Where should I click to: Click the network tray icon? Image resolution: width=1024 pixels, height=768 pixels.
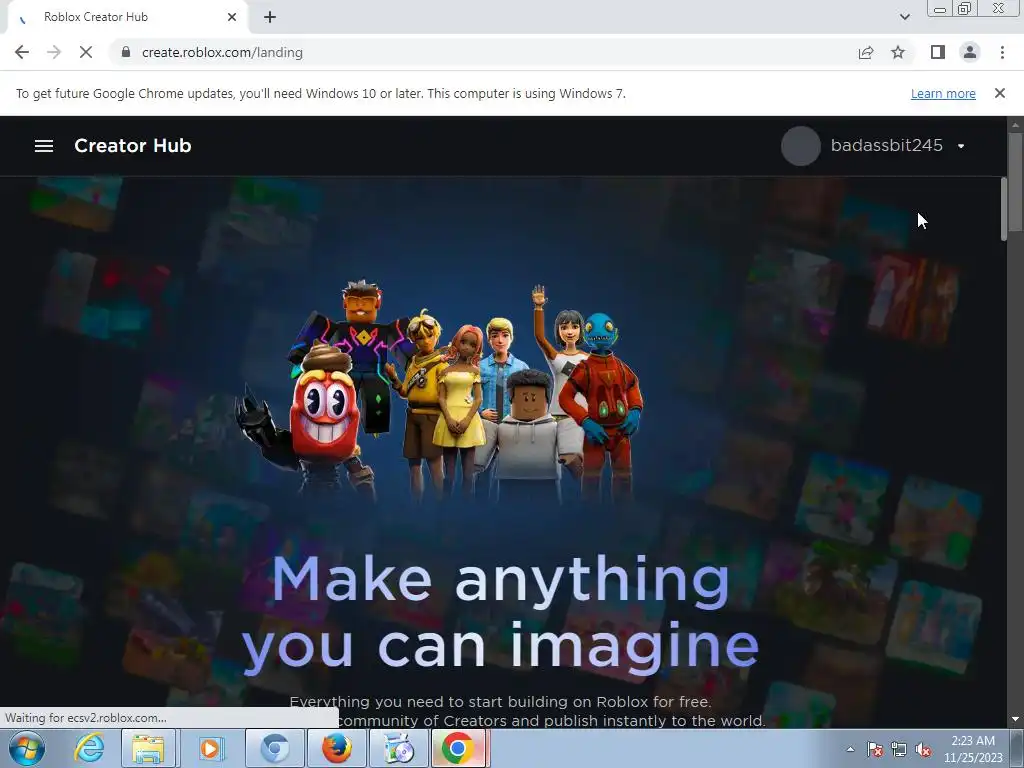tap(899, 749)
